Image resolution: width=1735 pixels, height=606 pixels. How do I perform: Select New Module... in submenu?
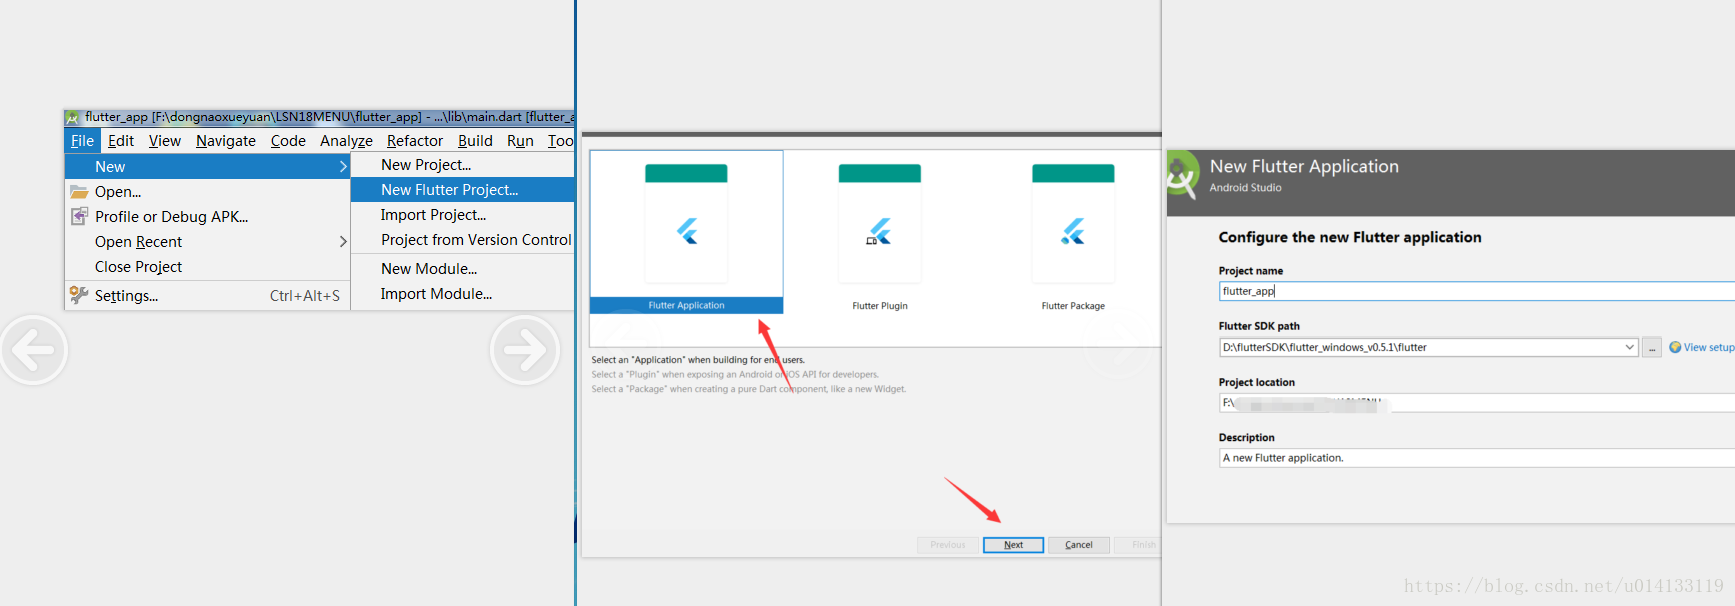pyautogui.click(x=463, y=269)
